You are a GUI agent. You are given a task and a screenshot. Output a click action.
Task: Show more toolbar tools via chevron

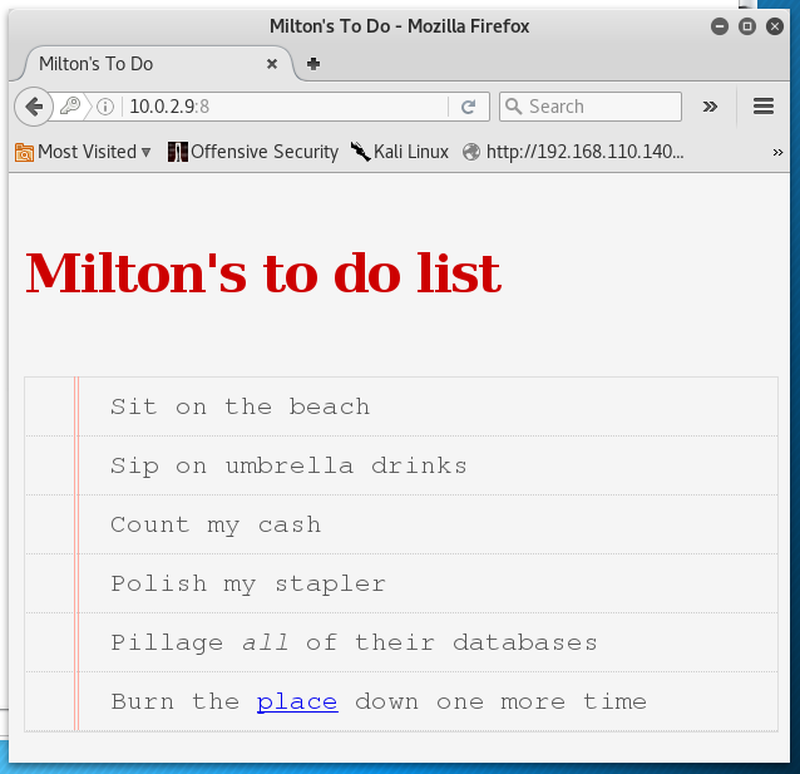(x=710, y=107)
